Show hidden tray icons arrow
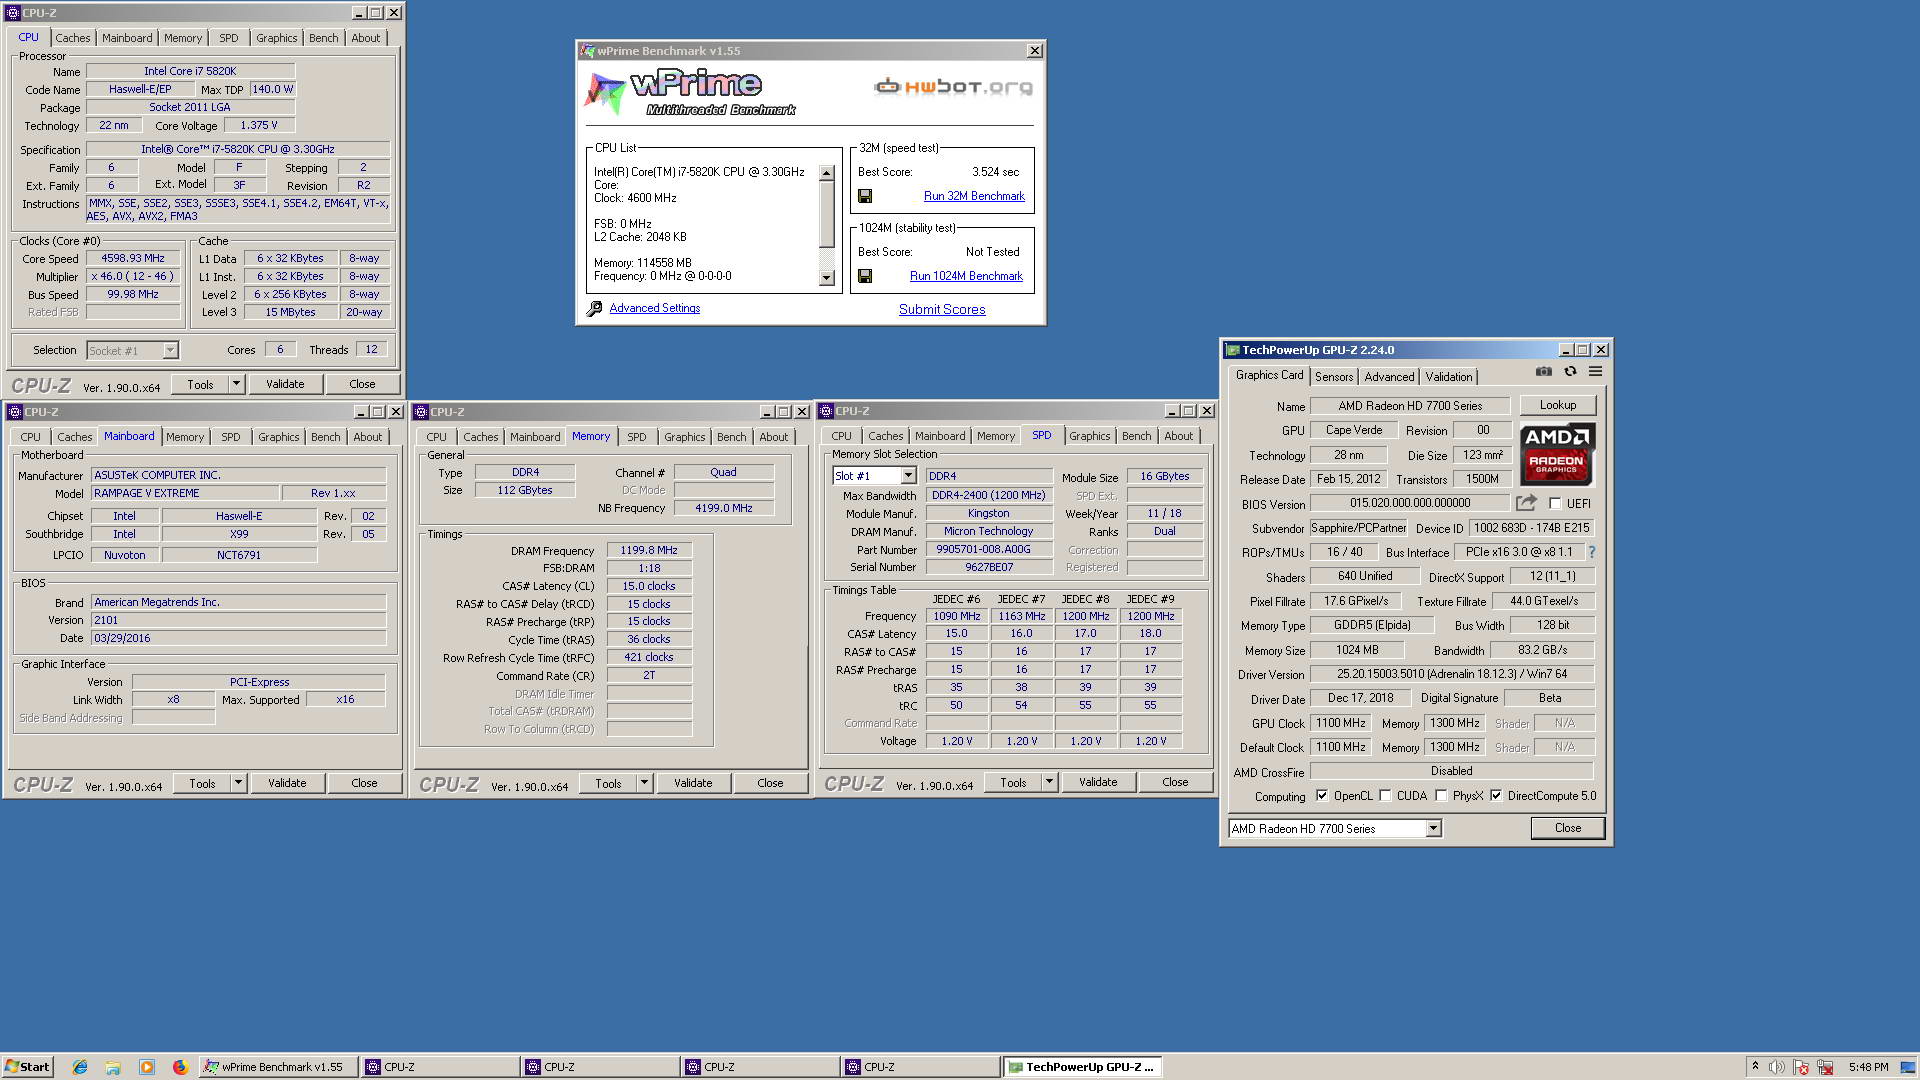This screenshot has height=1080, width=1920. 1755,1067
